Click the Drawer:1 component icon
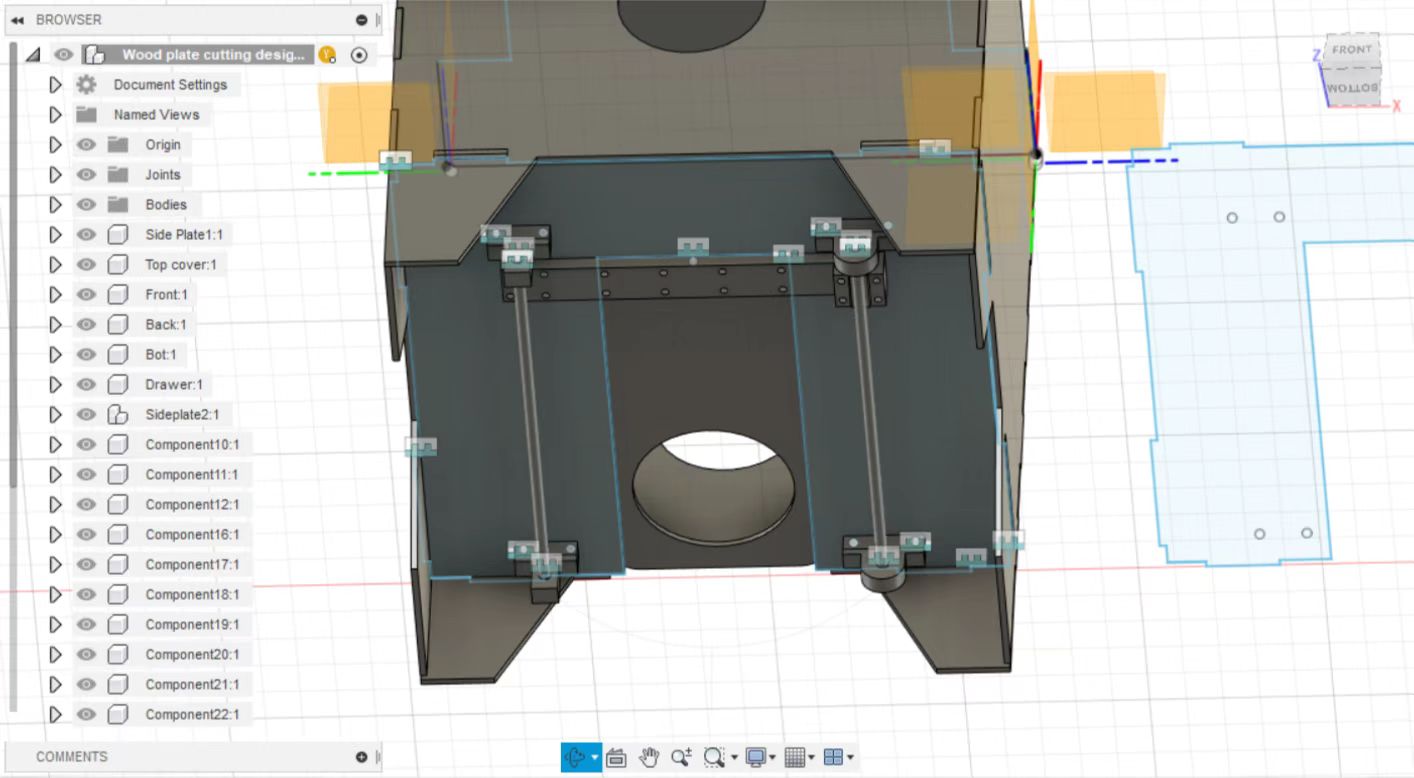 (x=118, y=384)
